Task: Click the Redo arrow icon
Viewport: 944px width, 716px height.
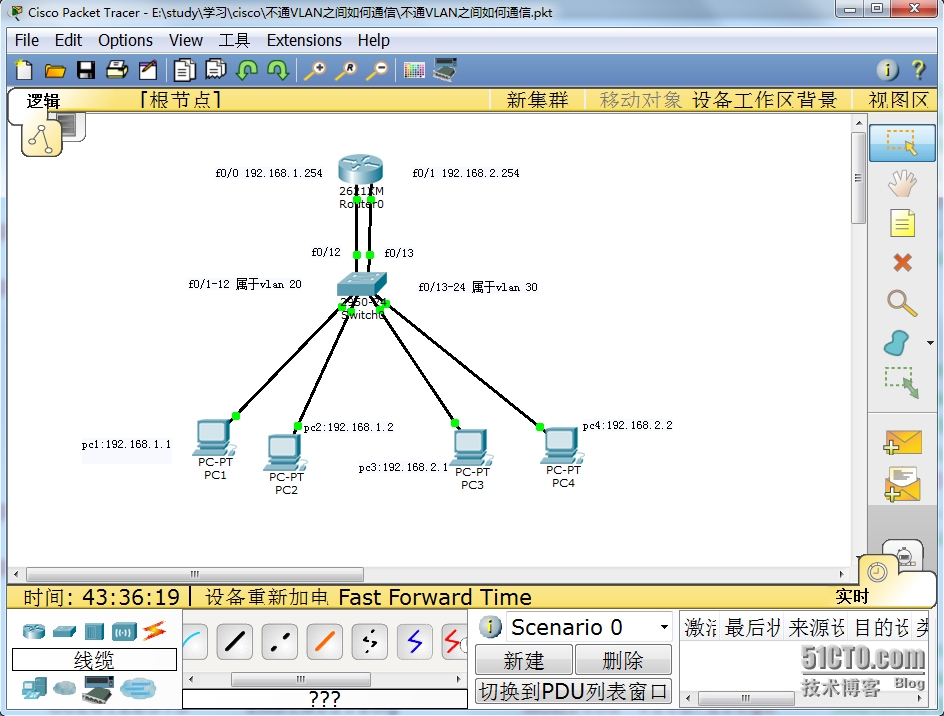Action: coord(278,70)
